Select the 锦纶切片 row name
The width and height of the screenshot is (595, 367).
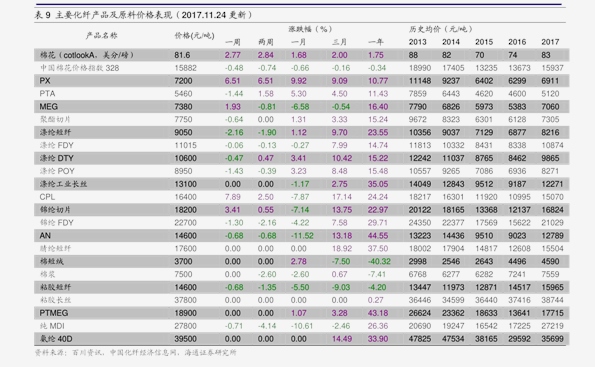pos(55,210)
